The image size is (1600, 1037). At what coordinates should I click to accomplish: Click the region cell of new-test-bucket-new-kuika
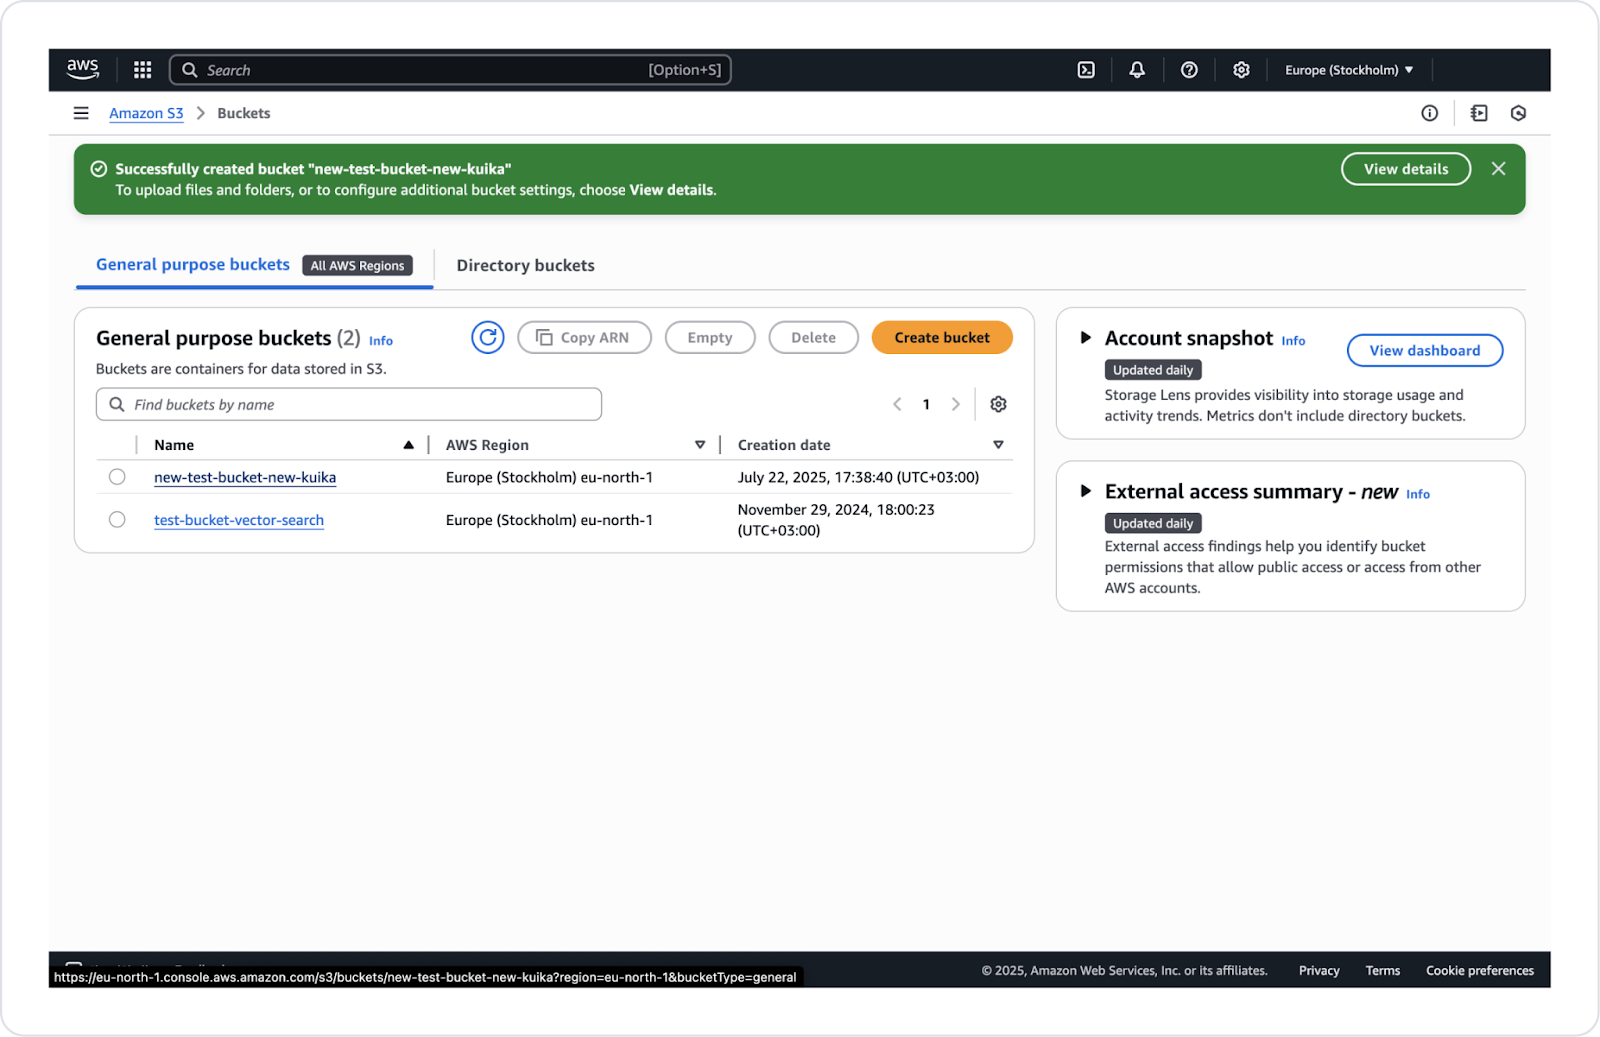coord(549,478)
